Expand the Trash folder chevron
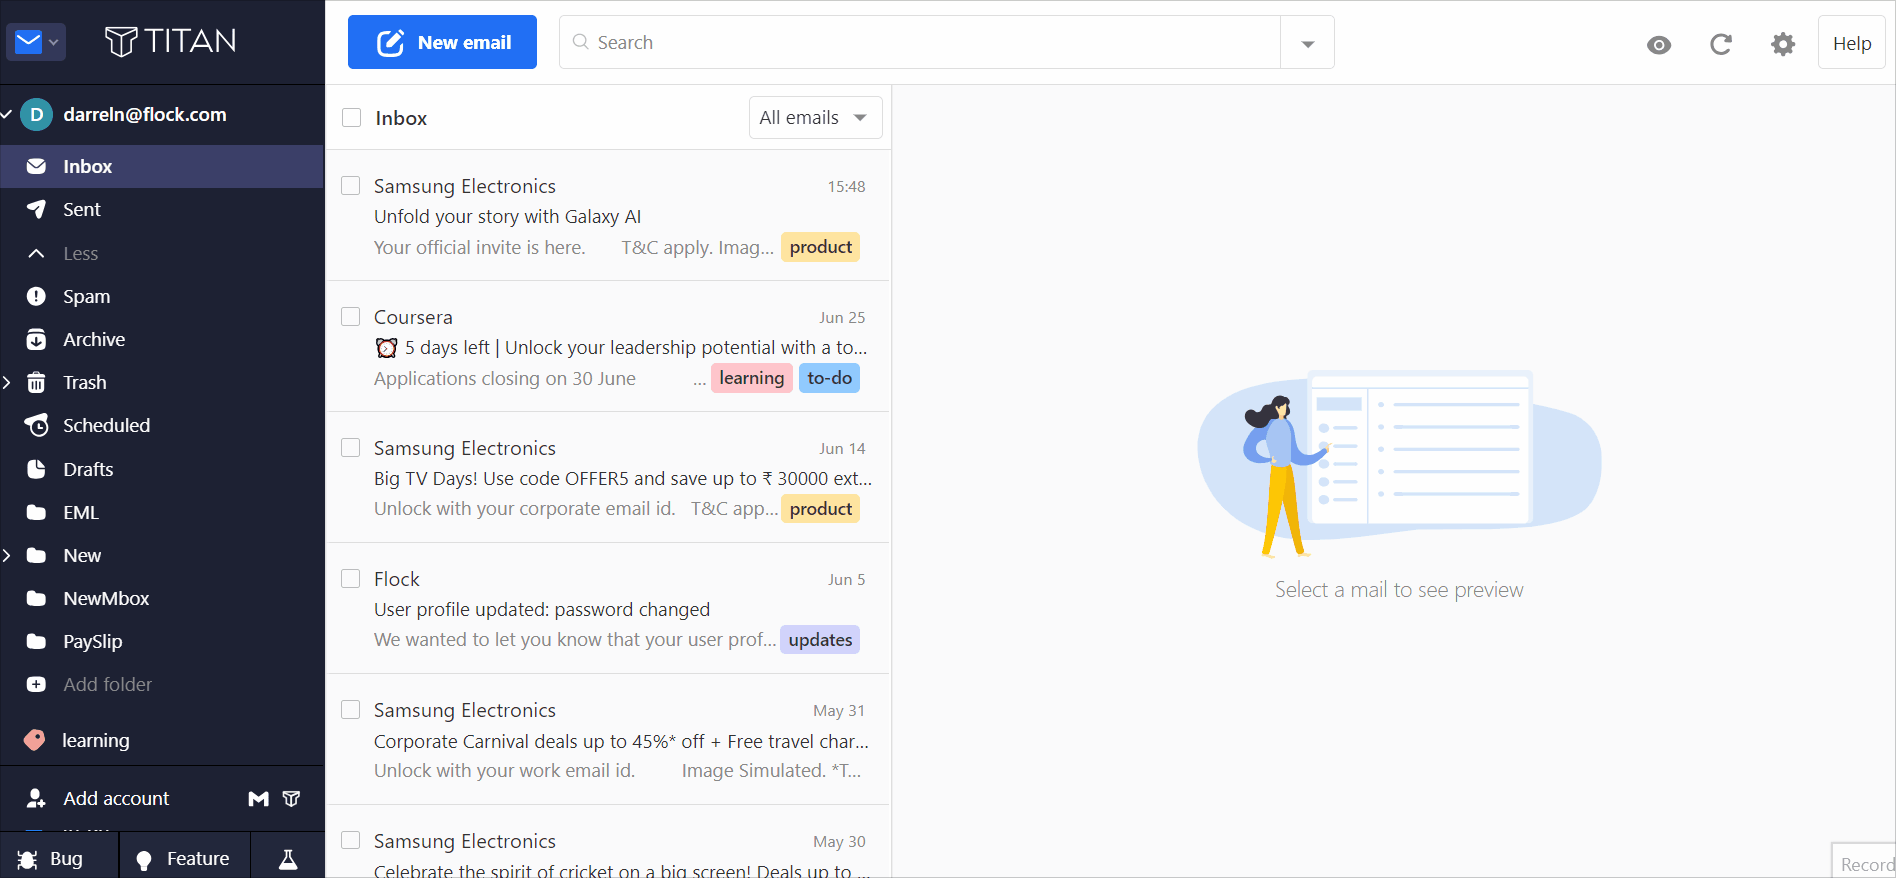Viewport: 1896px width, 878px height. [x=8, y=382]
